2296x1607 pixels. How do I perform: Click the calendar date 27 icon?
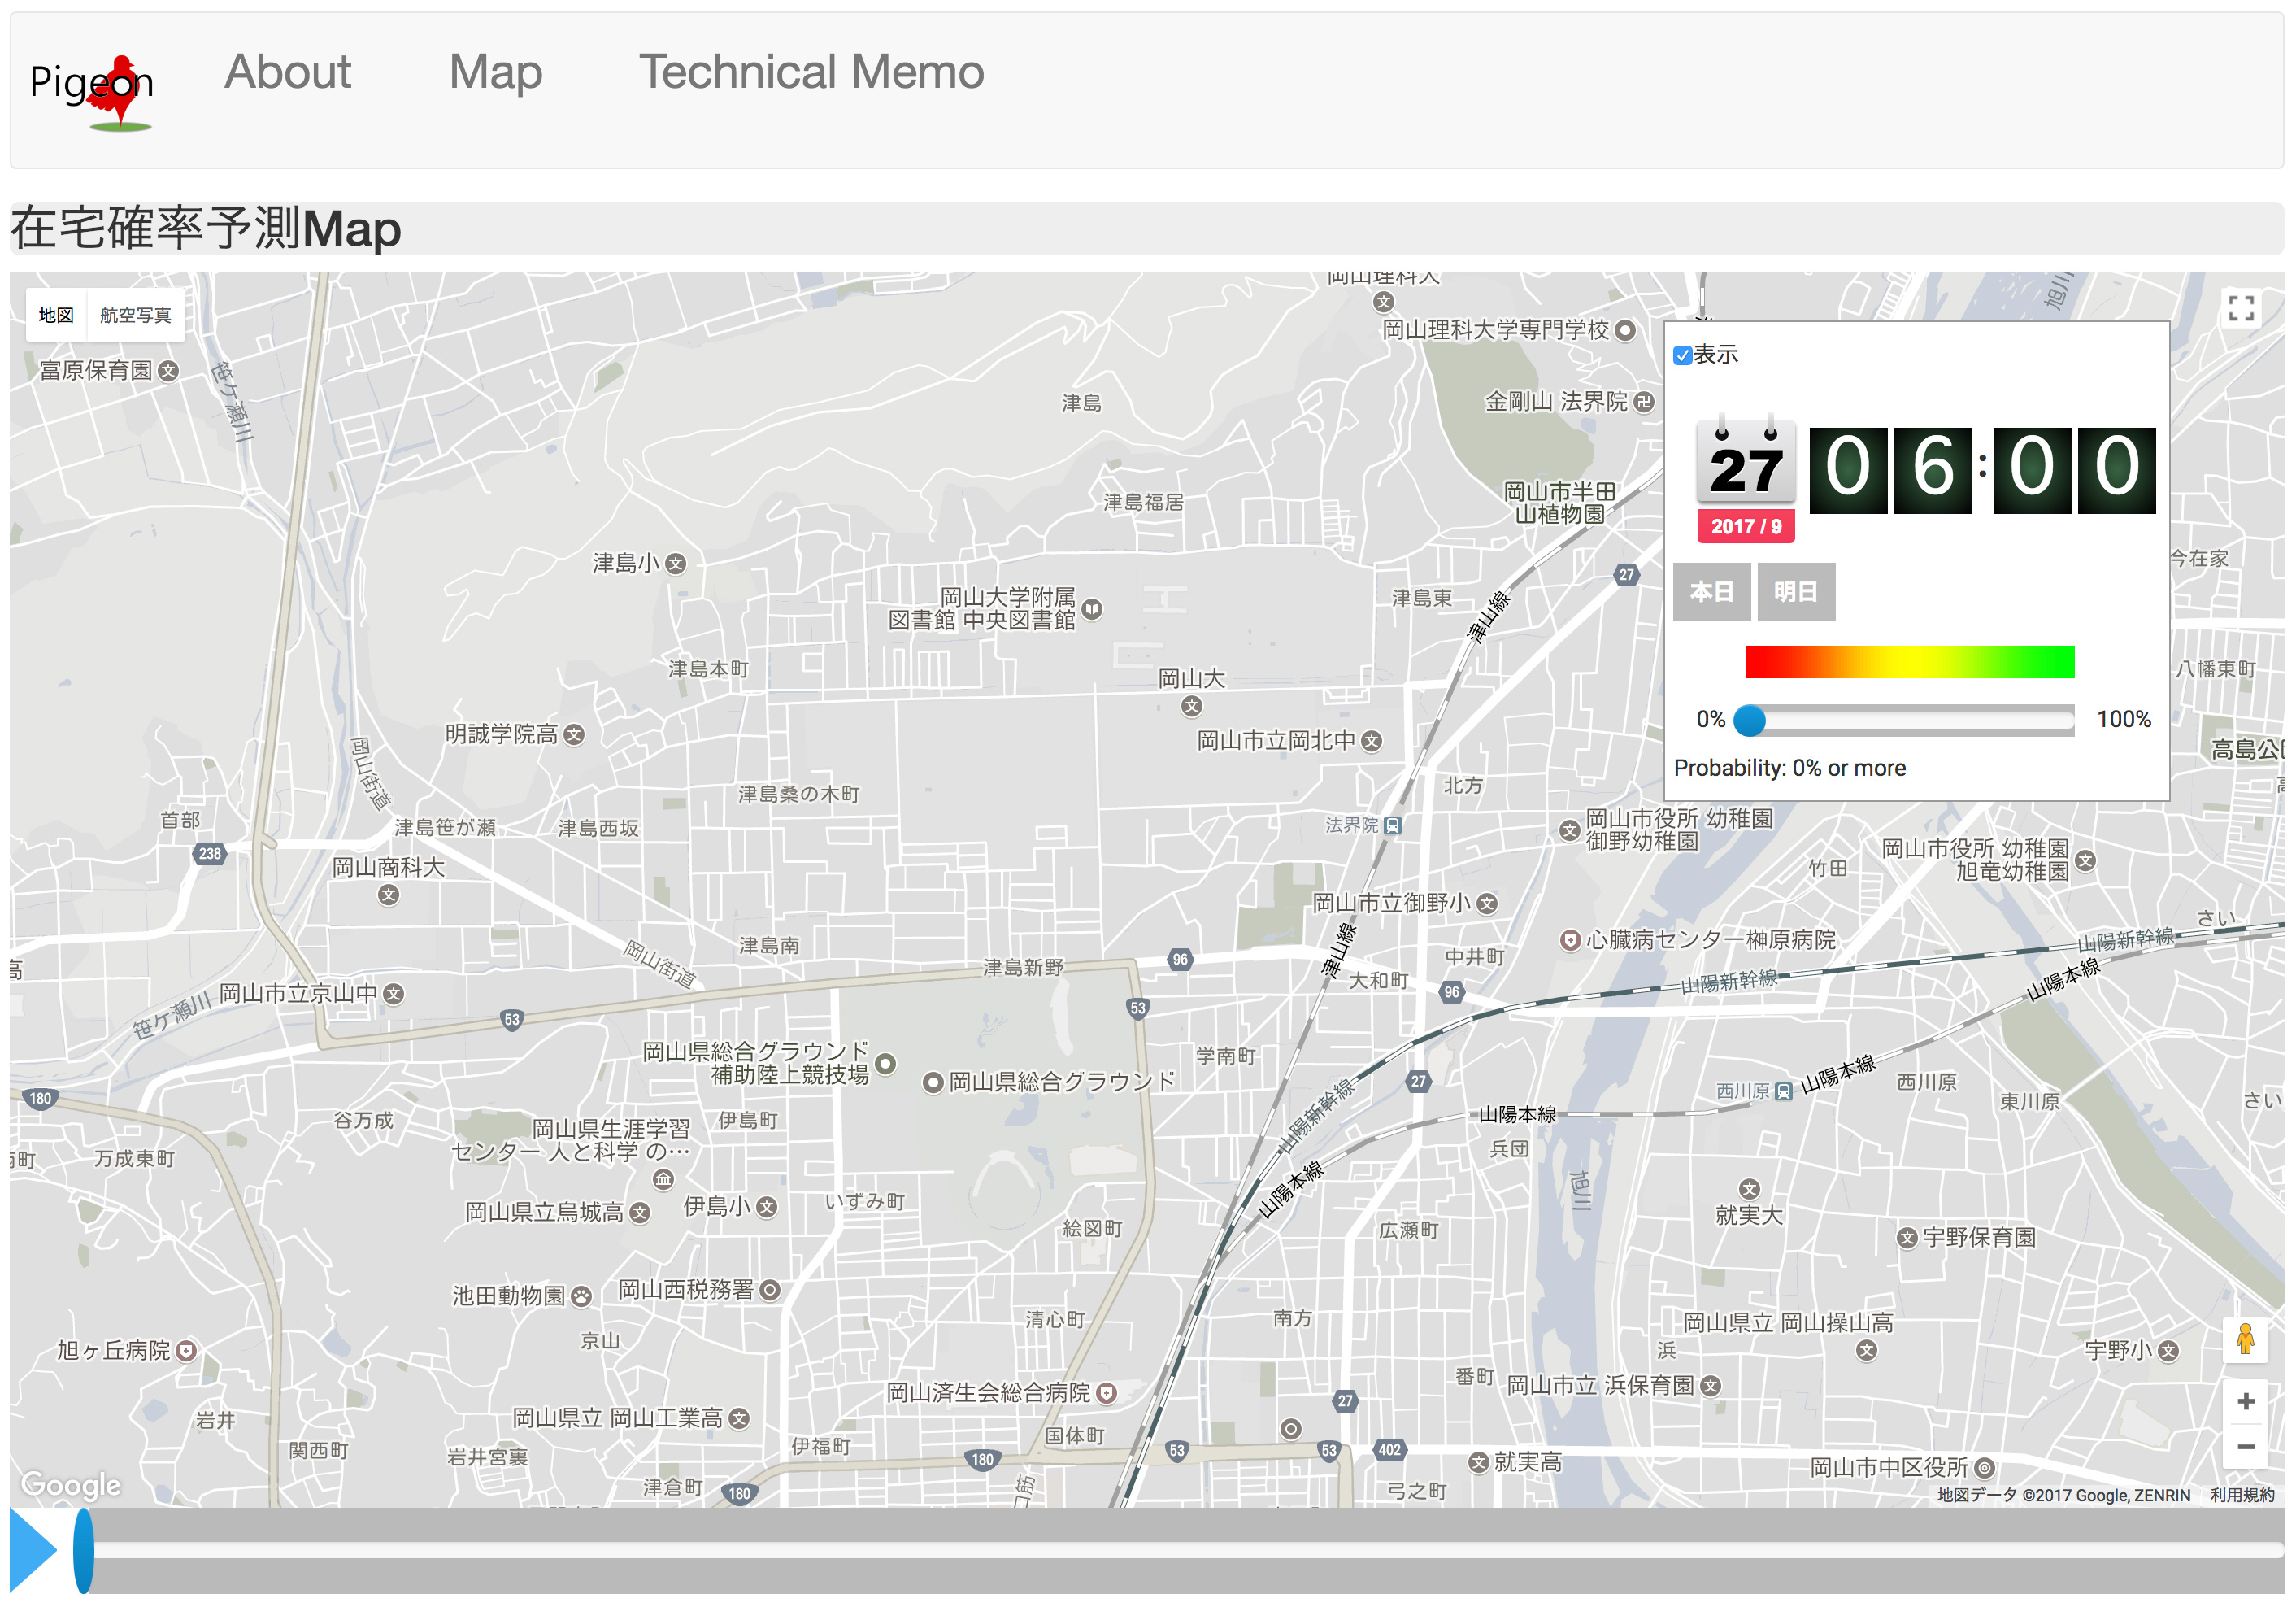1746,462
